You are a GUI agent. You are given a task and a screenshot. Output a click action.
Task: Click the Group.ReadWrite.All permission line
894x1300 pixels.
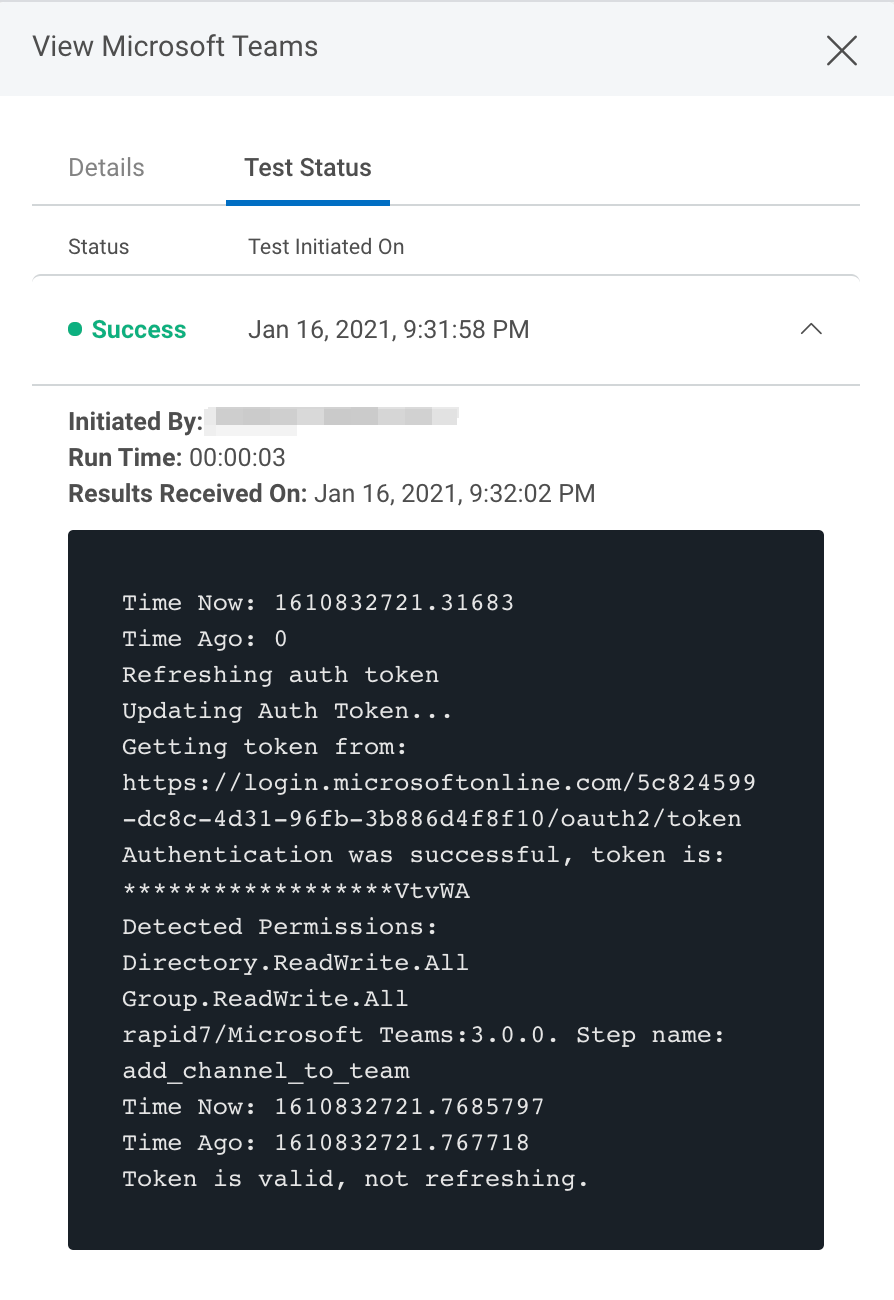click(265, 999)
